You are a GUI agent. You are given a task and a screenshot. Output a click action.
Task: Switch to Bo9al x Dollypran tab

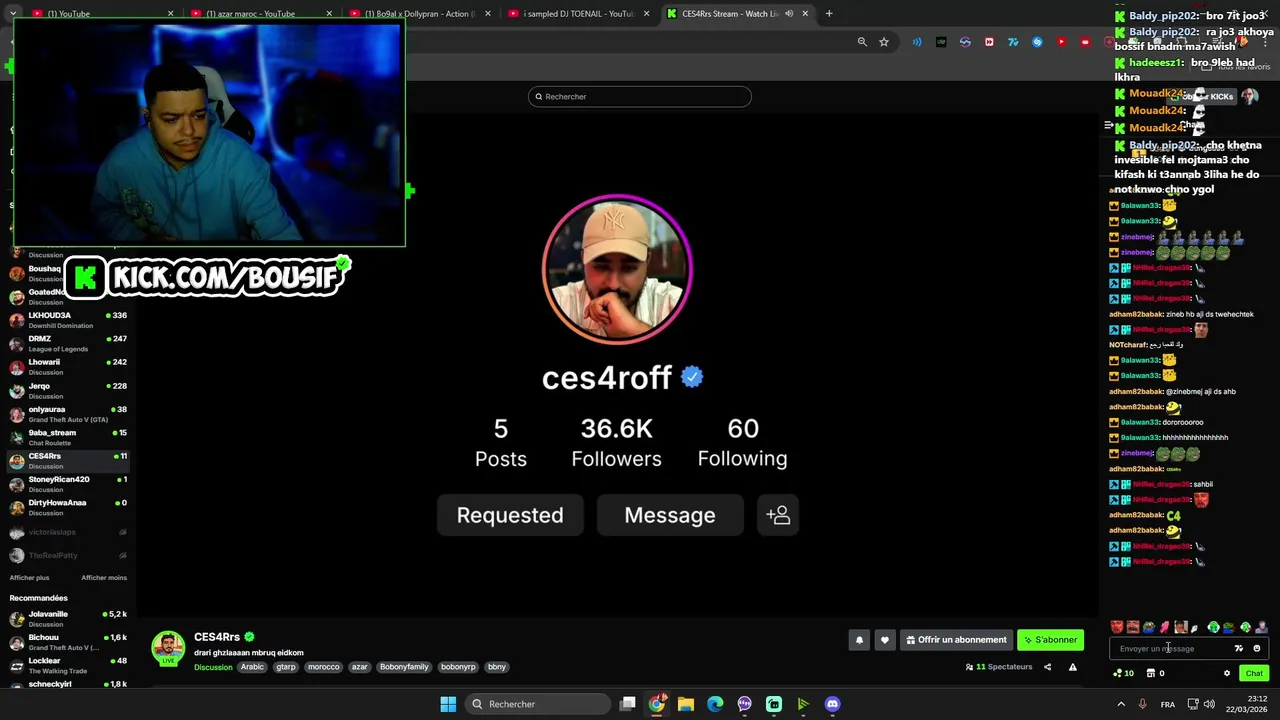coord(420,14)
